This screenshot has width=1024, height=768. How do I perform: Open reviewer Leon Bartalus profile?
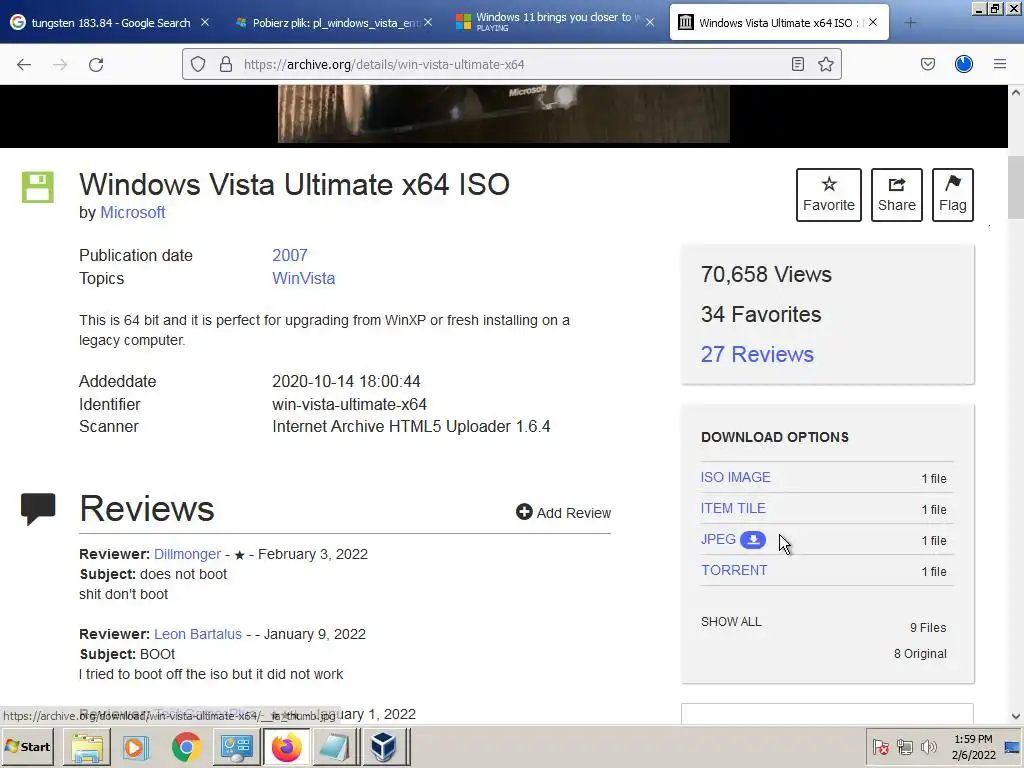point(198,634)
